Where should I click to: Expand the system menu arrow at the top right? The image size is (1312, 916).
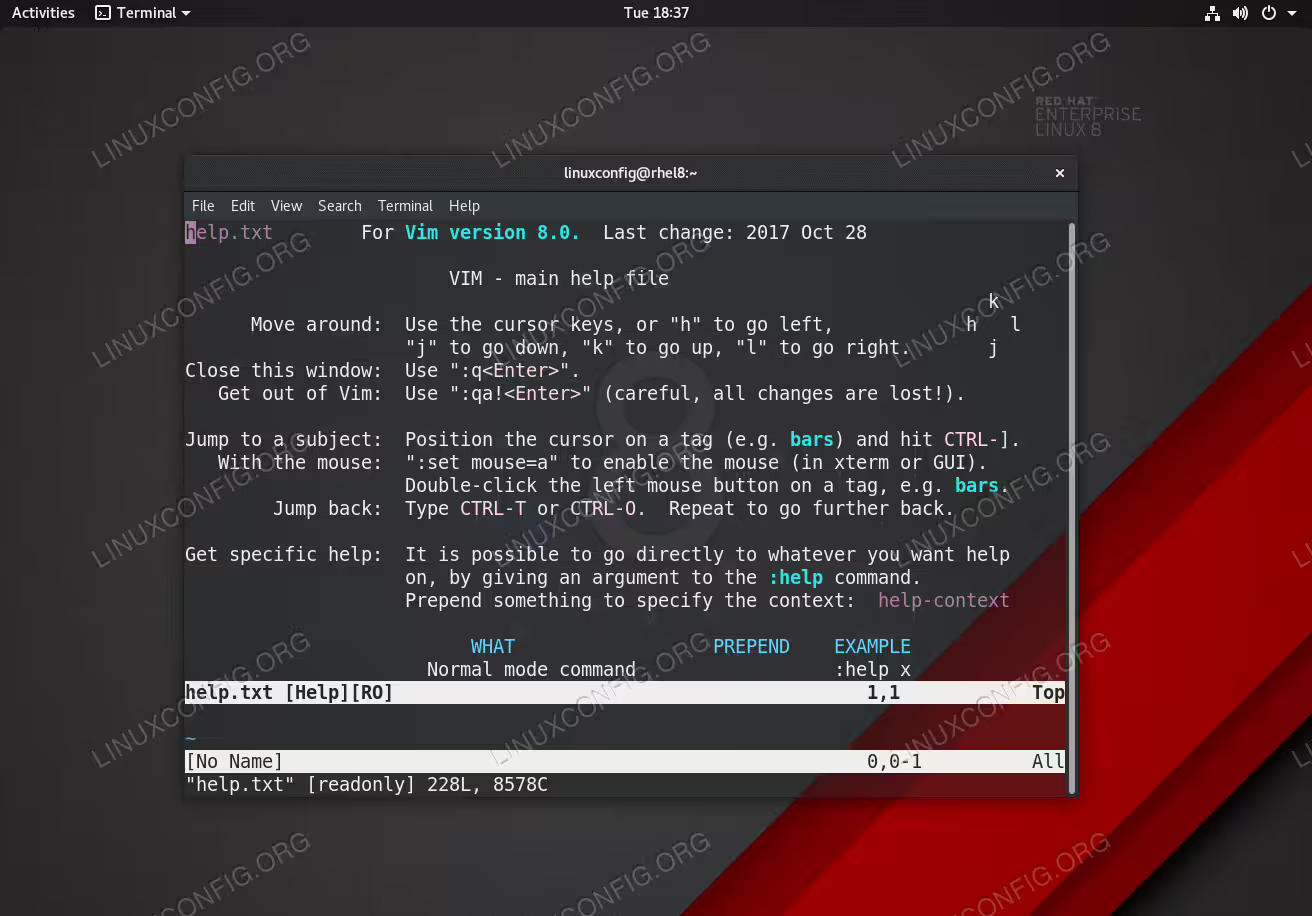pos(1290,13)
